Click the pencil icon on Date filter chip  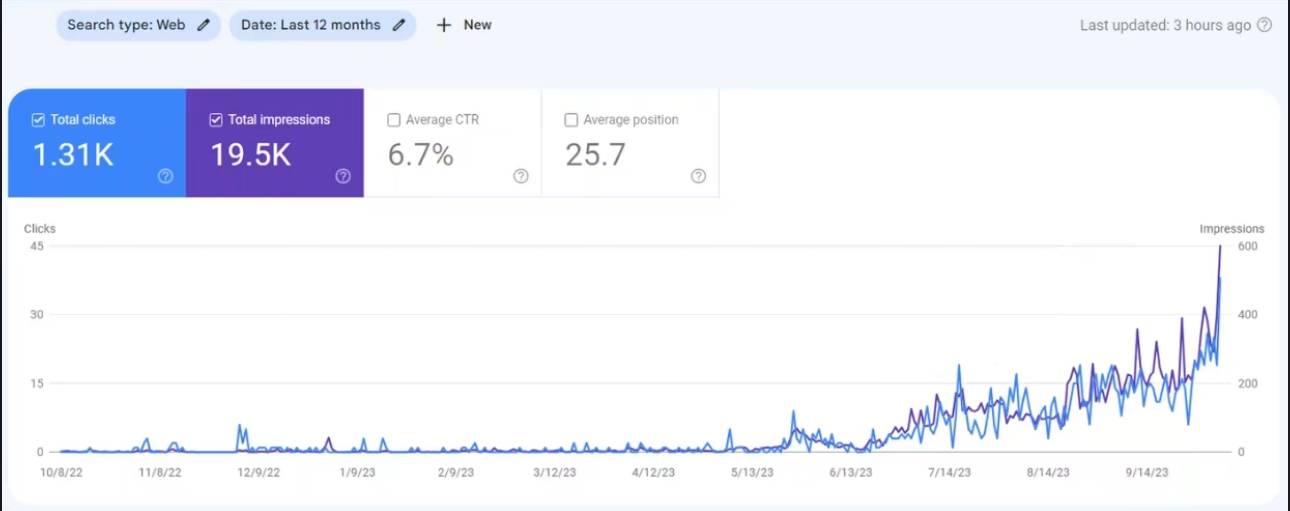398,25
